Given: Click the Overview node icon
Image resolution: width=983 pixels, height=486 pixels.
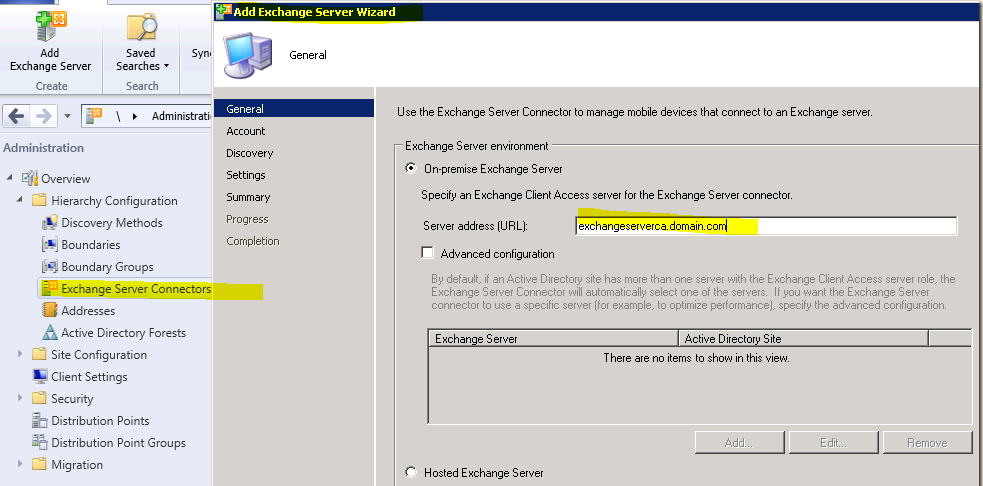Looking at the screenshot, I should (x=30, y=179).
